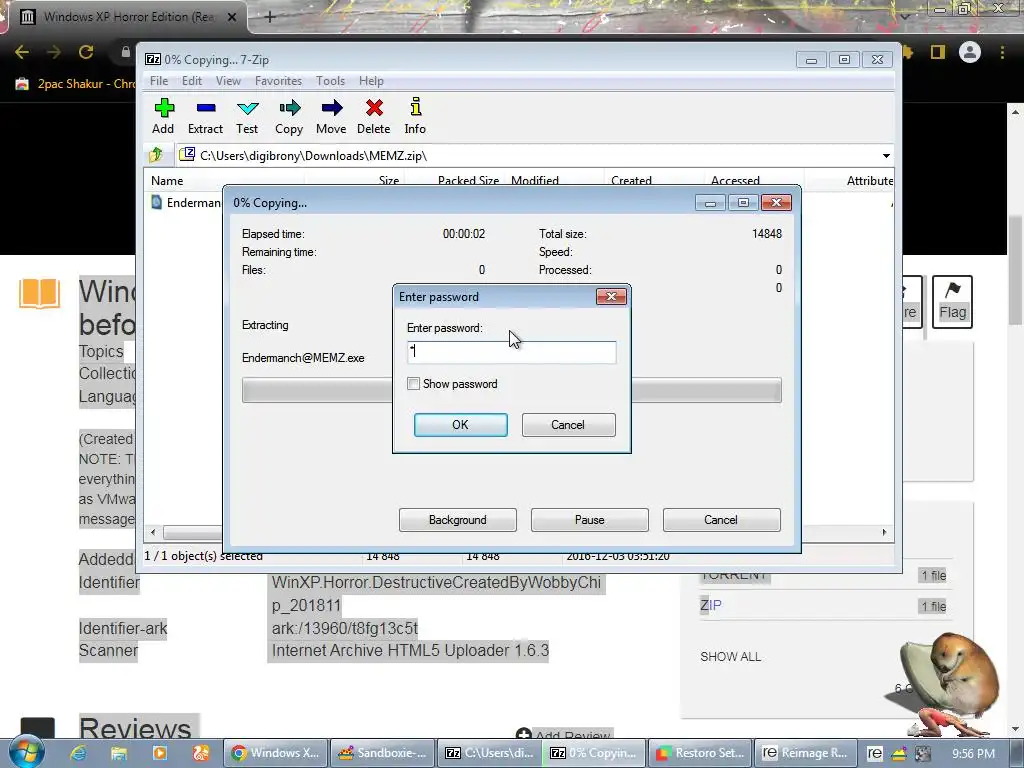Image resolution: width=1024 pixels, height=768 pixels.
Task: Click the 2pac Shakur bookmark
Action: pos(75,84)
